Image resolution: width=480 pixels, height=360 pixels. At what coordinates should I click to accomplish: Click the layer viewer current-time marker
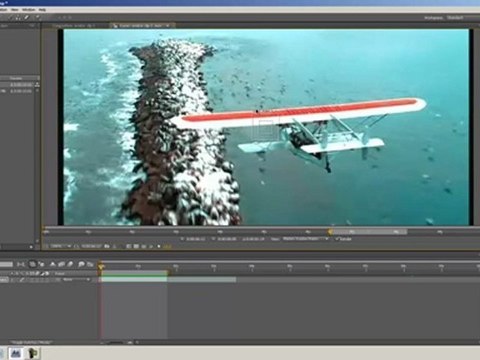click(330, 232)
